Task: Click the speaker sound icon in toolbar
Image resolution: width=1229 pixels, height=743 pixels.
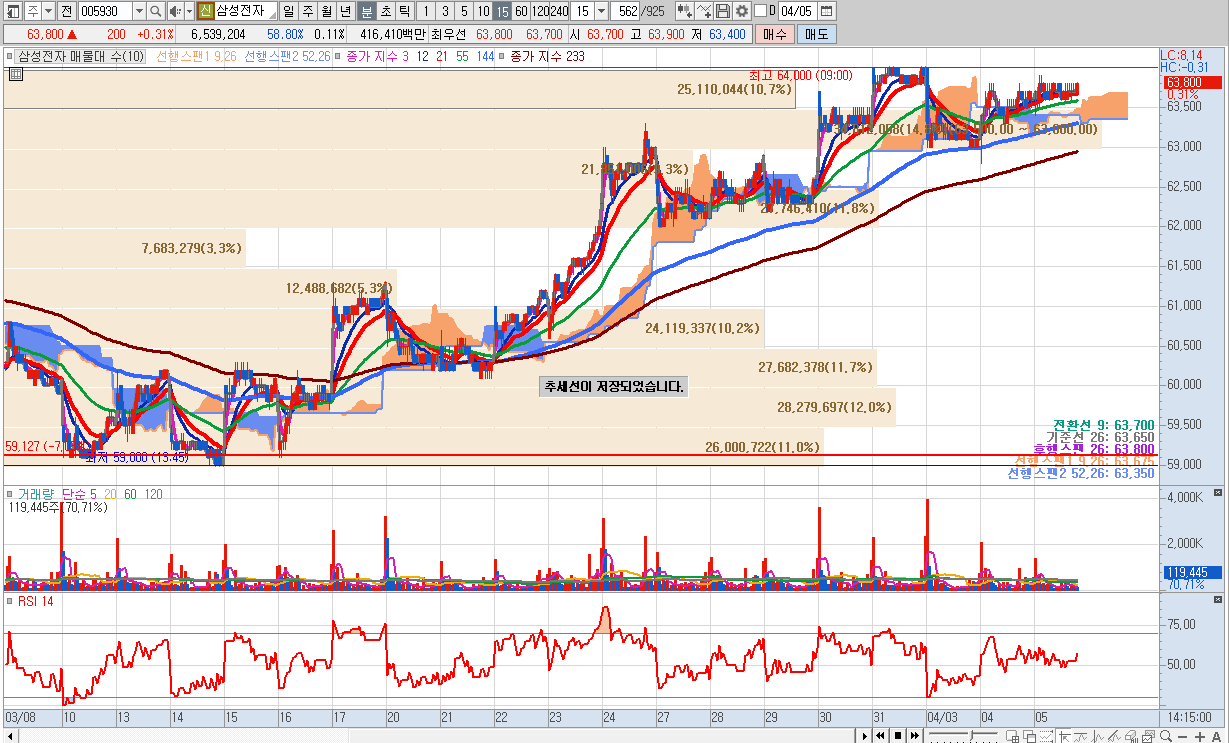Action: coord(175,11)
